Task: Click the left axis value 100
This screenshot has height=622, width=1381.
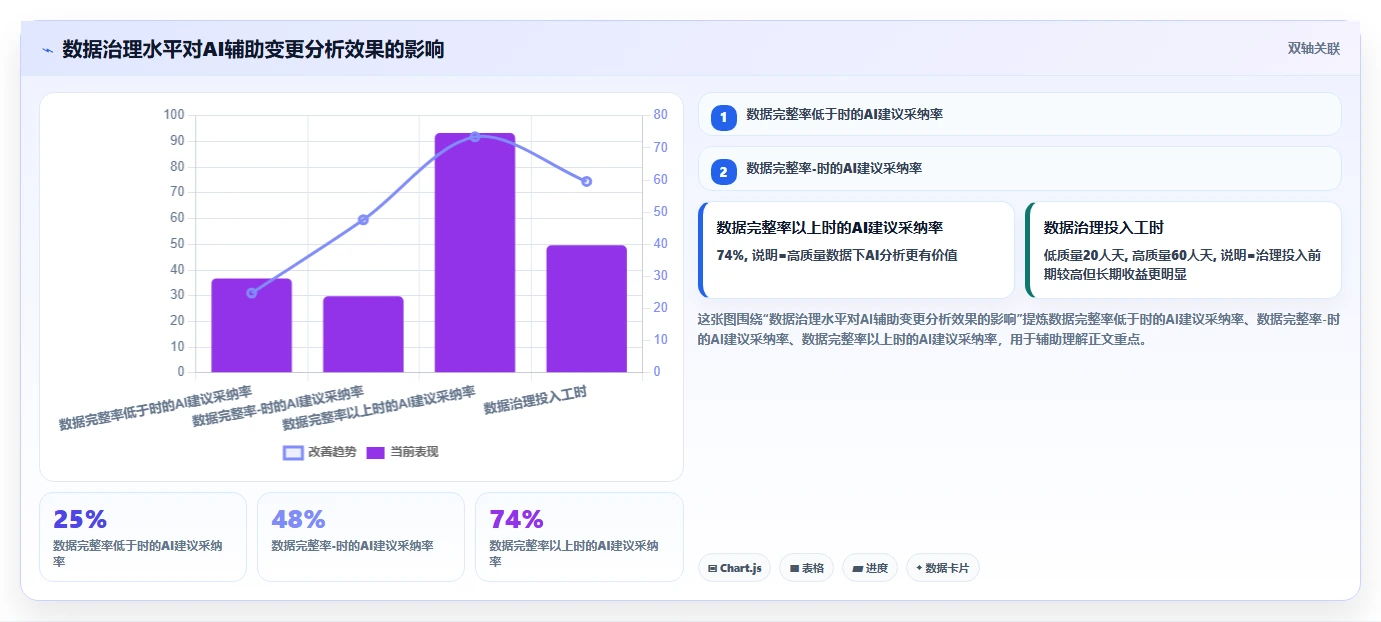Action: [173, 115]
